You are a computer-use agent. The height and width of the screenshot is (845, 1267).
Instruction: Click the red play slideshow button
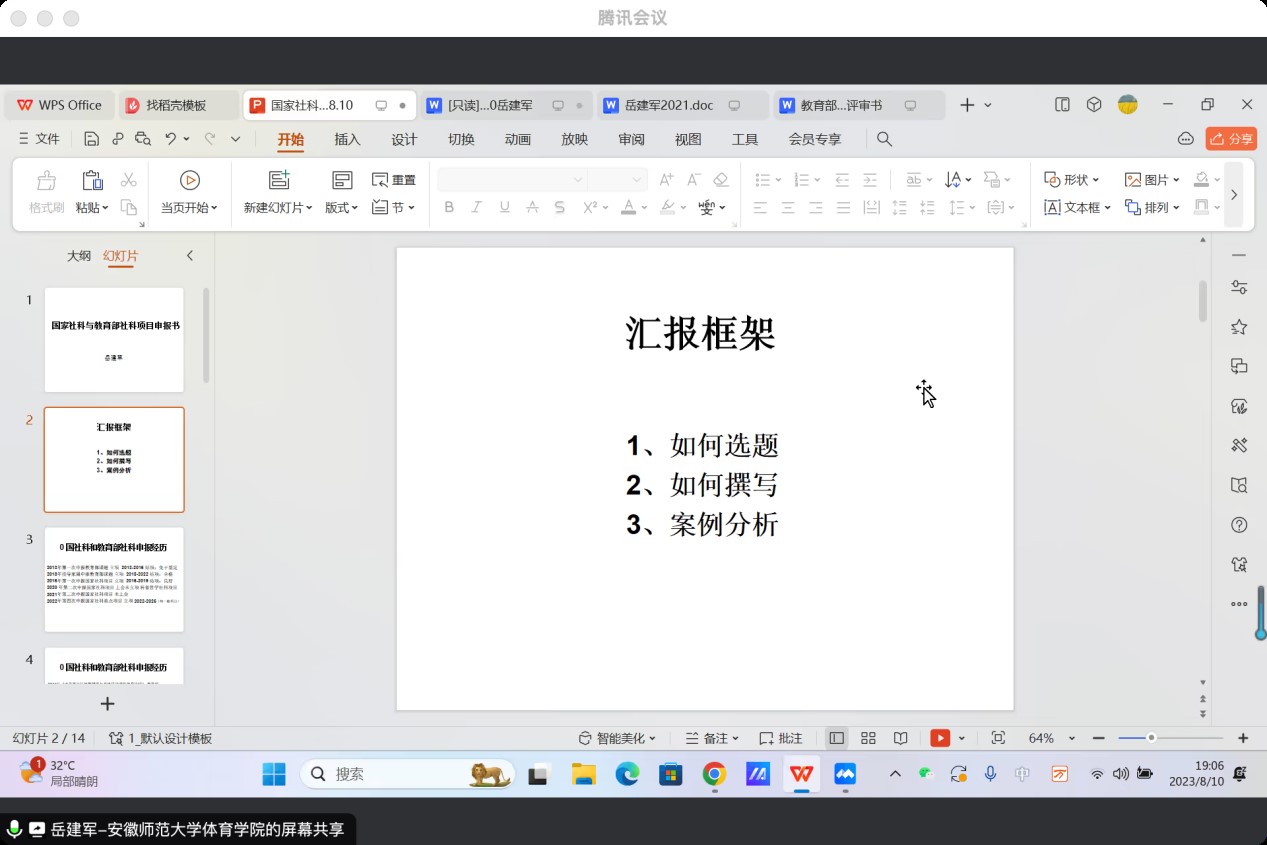939,738
